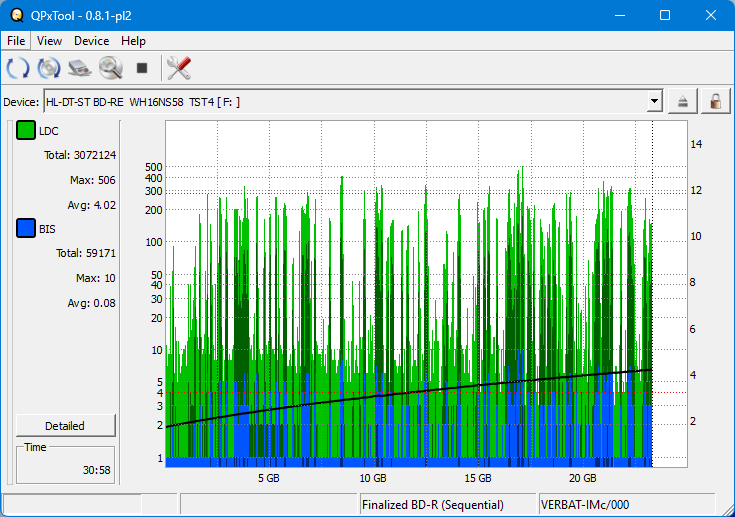
Task: Start the disc scan magnifier icon
Action: pos(111,68)
